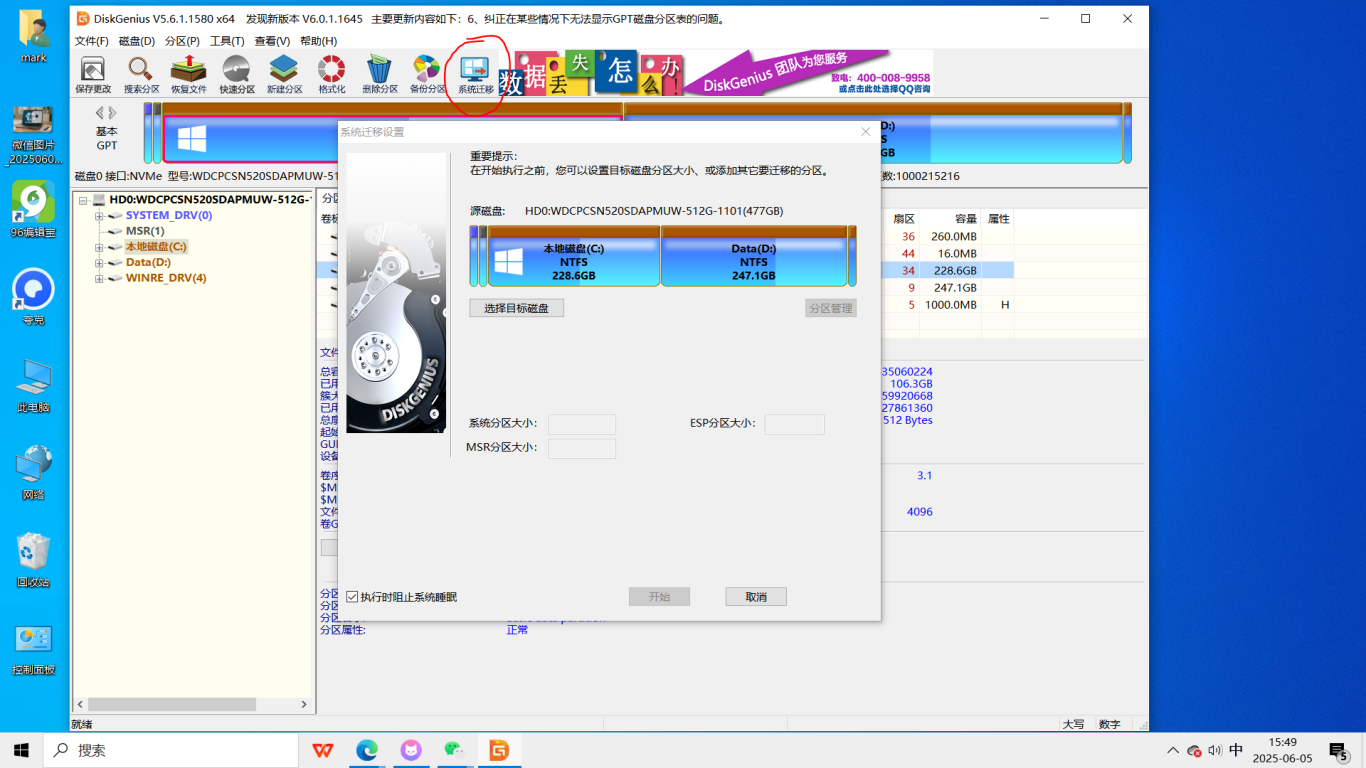Image resolution: width=1366 pixels, height=768 pixels.
Task: Select the 快速分区 quick partition icon
Action: pyautogui.click(x=237, y=75)
